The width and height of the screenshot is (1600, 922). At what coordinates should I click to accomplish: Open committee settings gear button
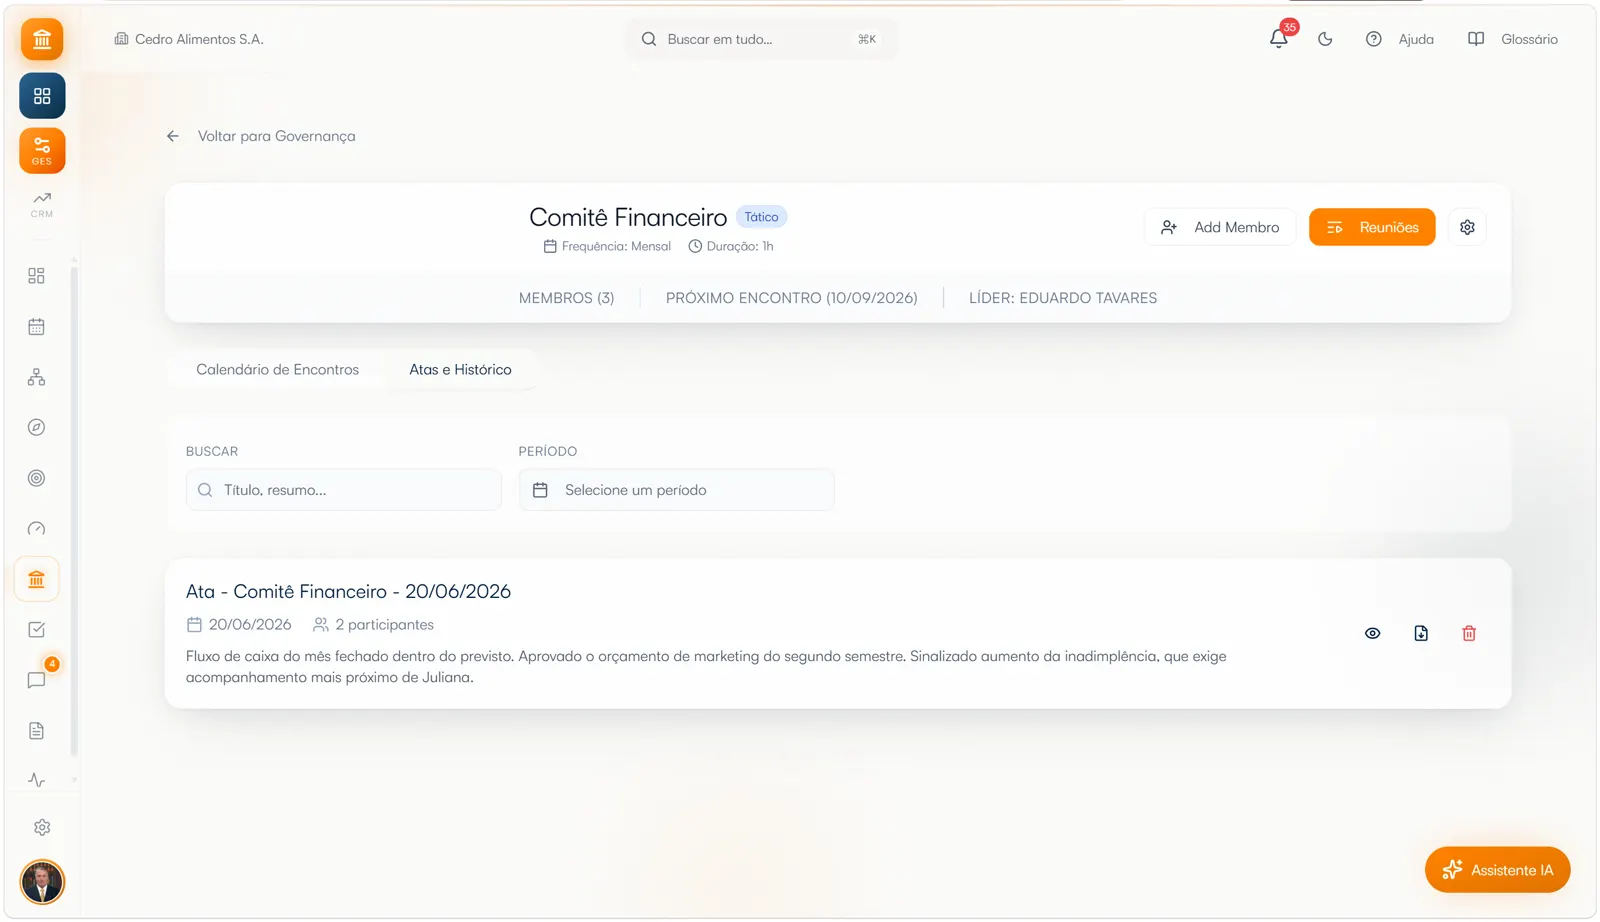[1467, 228]
